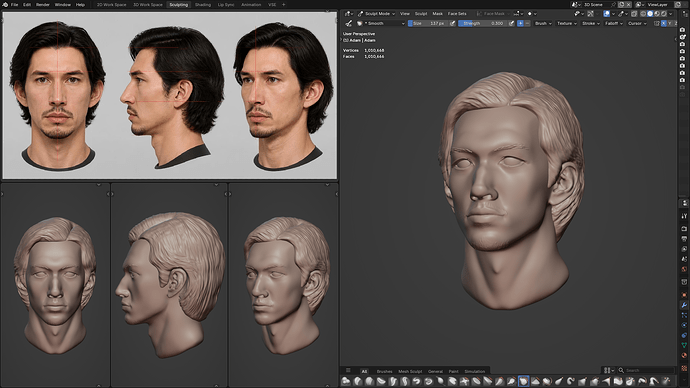Screen dimensions: 690x388
Task: Open the Mask menu
Action: point(437,14)
